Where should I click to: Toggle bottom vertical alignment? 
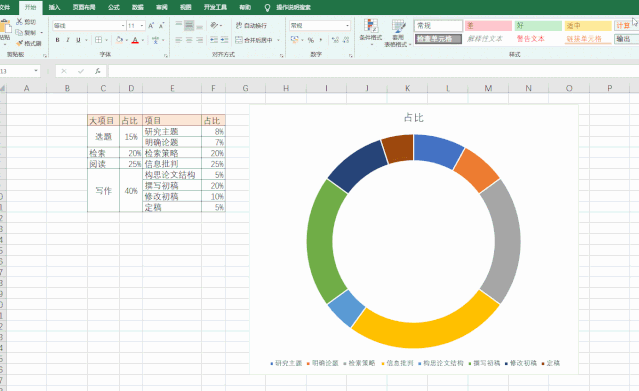(x=199, y=26)
